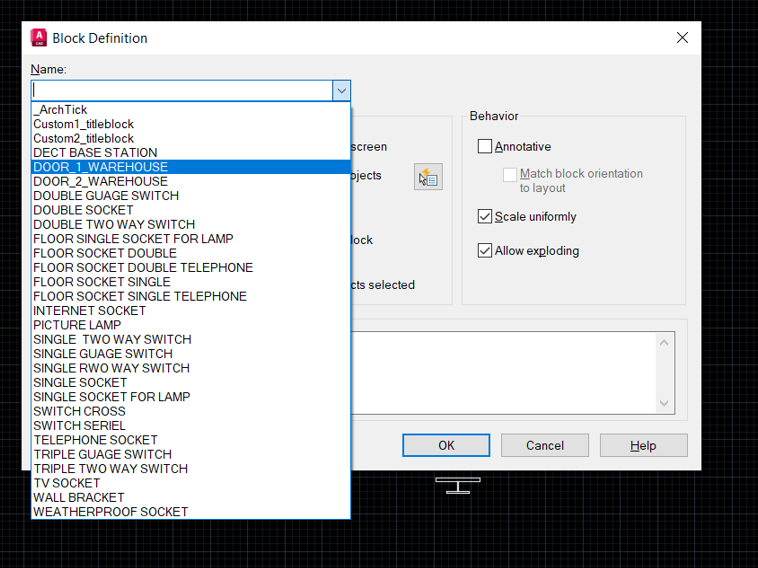758x568 pixels.
Task: Pick DOOR_1_WAREHOUSE in the list
Action: click(191, 167)
